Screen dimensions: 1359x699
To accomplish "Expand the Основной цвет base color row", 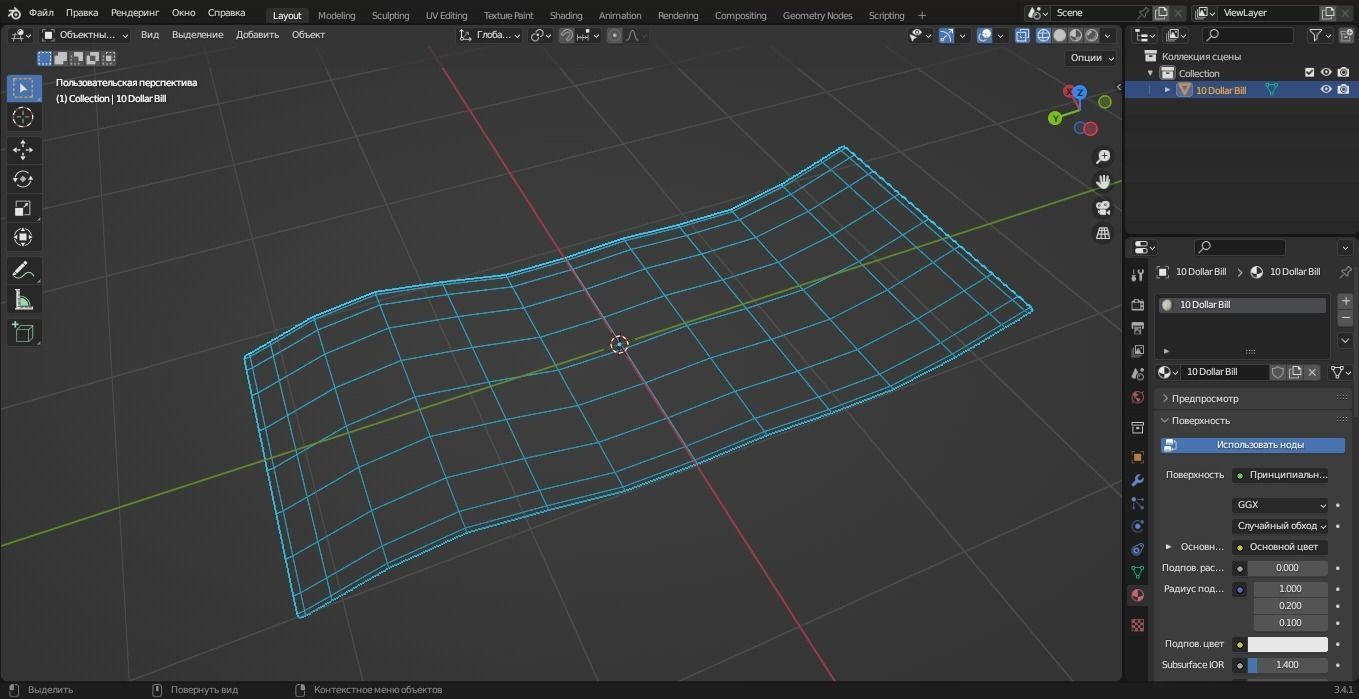I will (x=1168, y=547).
